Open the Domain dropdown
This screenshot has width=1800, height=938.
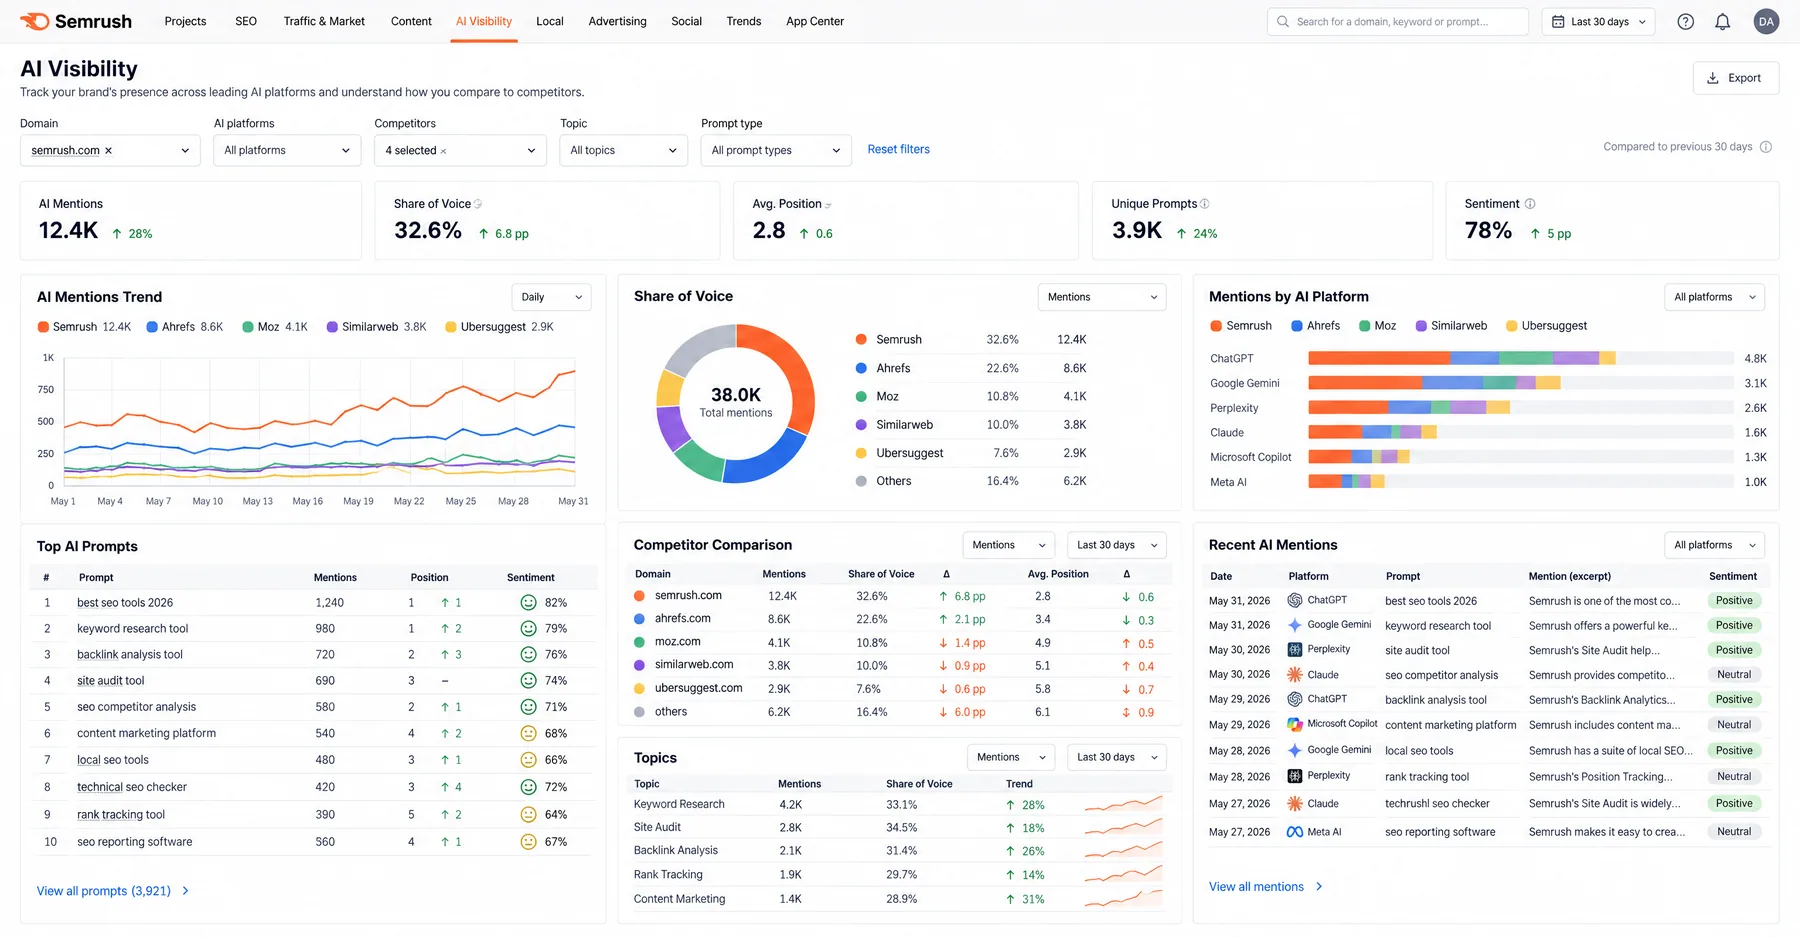click(110, 151)
